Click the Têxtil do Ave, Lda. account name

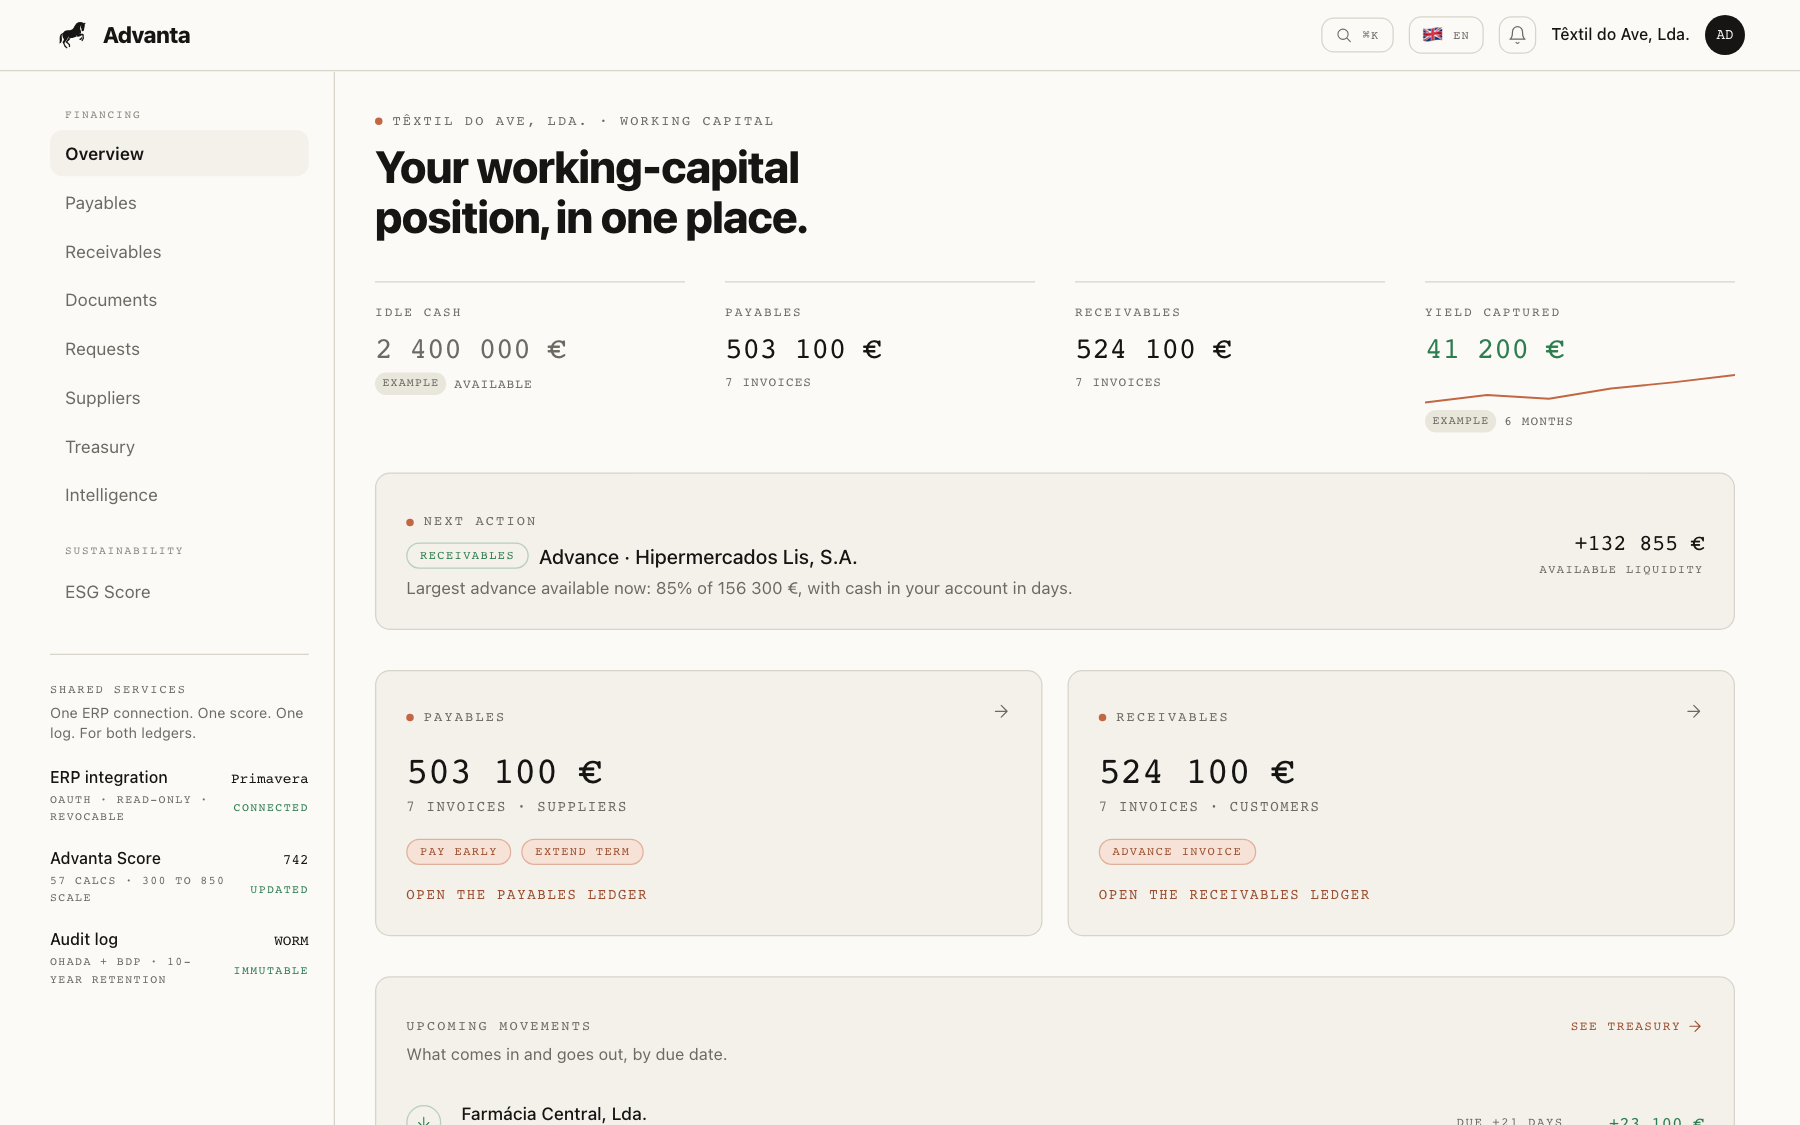(1620, 35)
